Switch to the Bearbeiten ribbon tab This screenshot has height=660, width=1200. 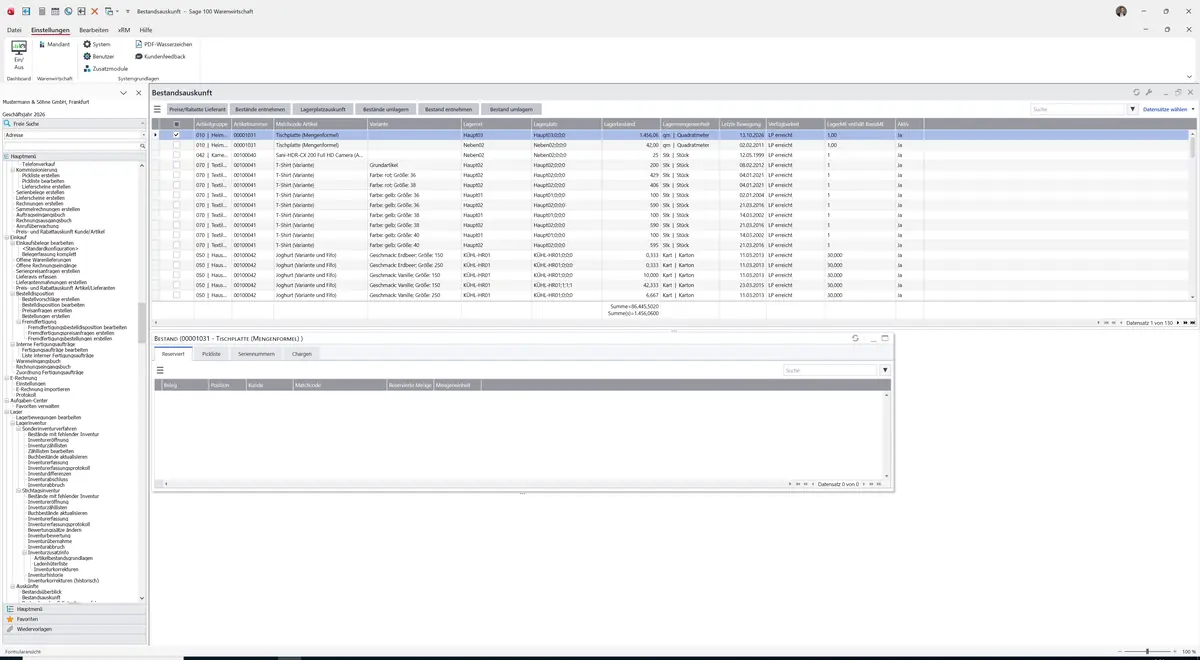[94, 30]
